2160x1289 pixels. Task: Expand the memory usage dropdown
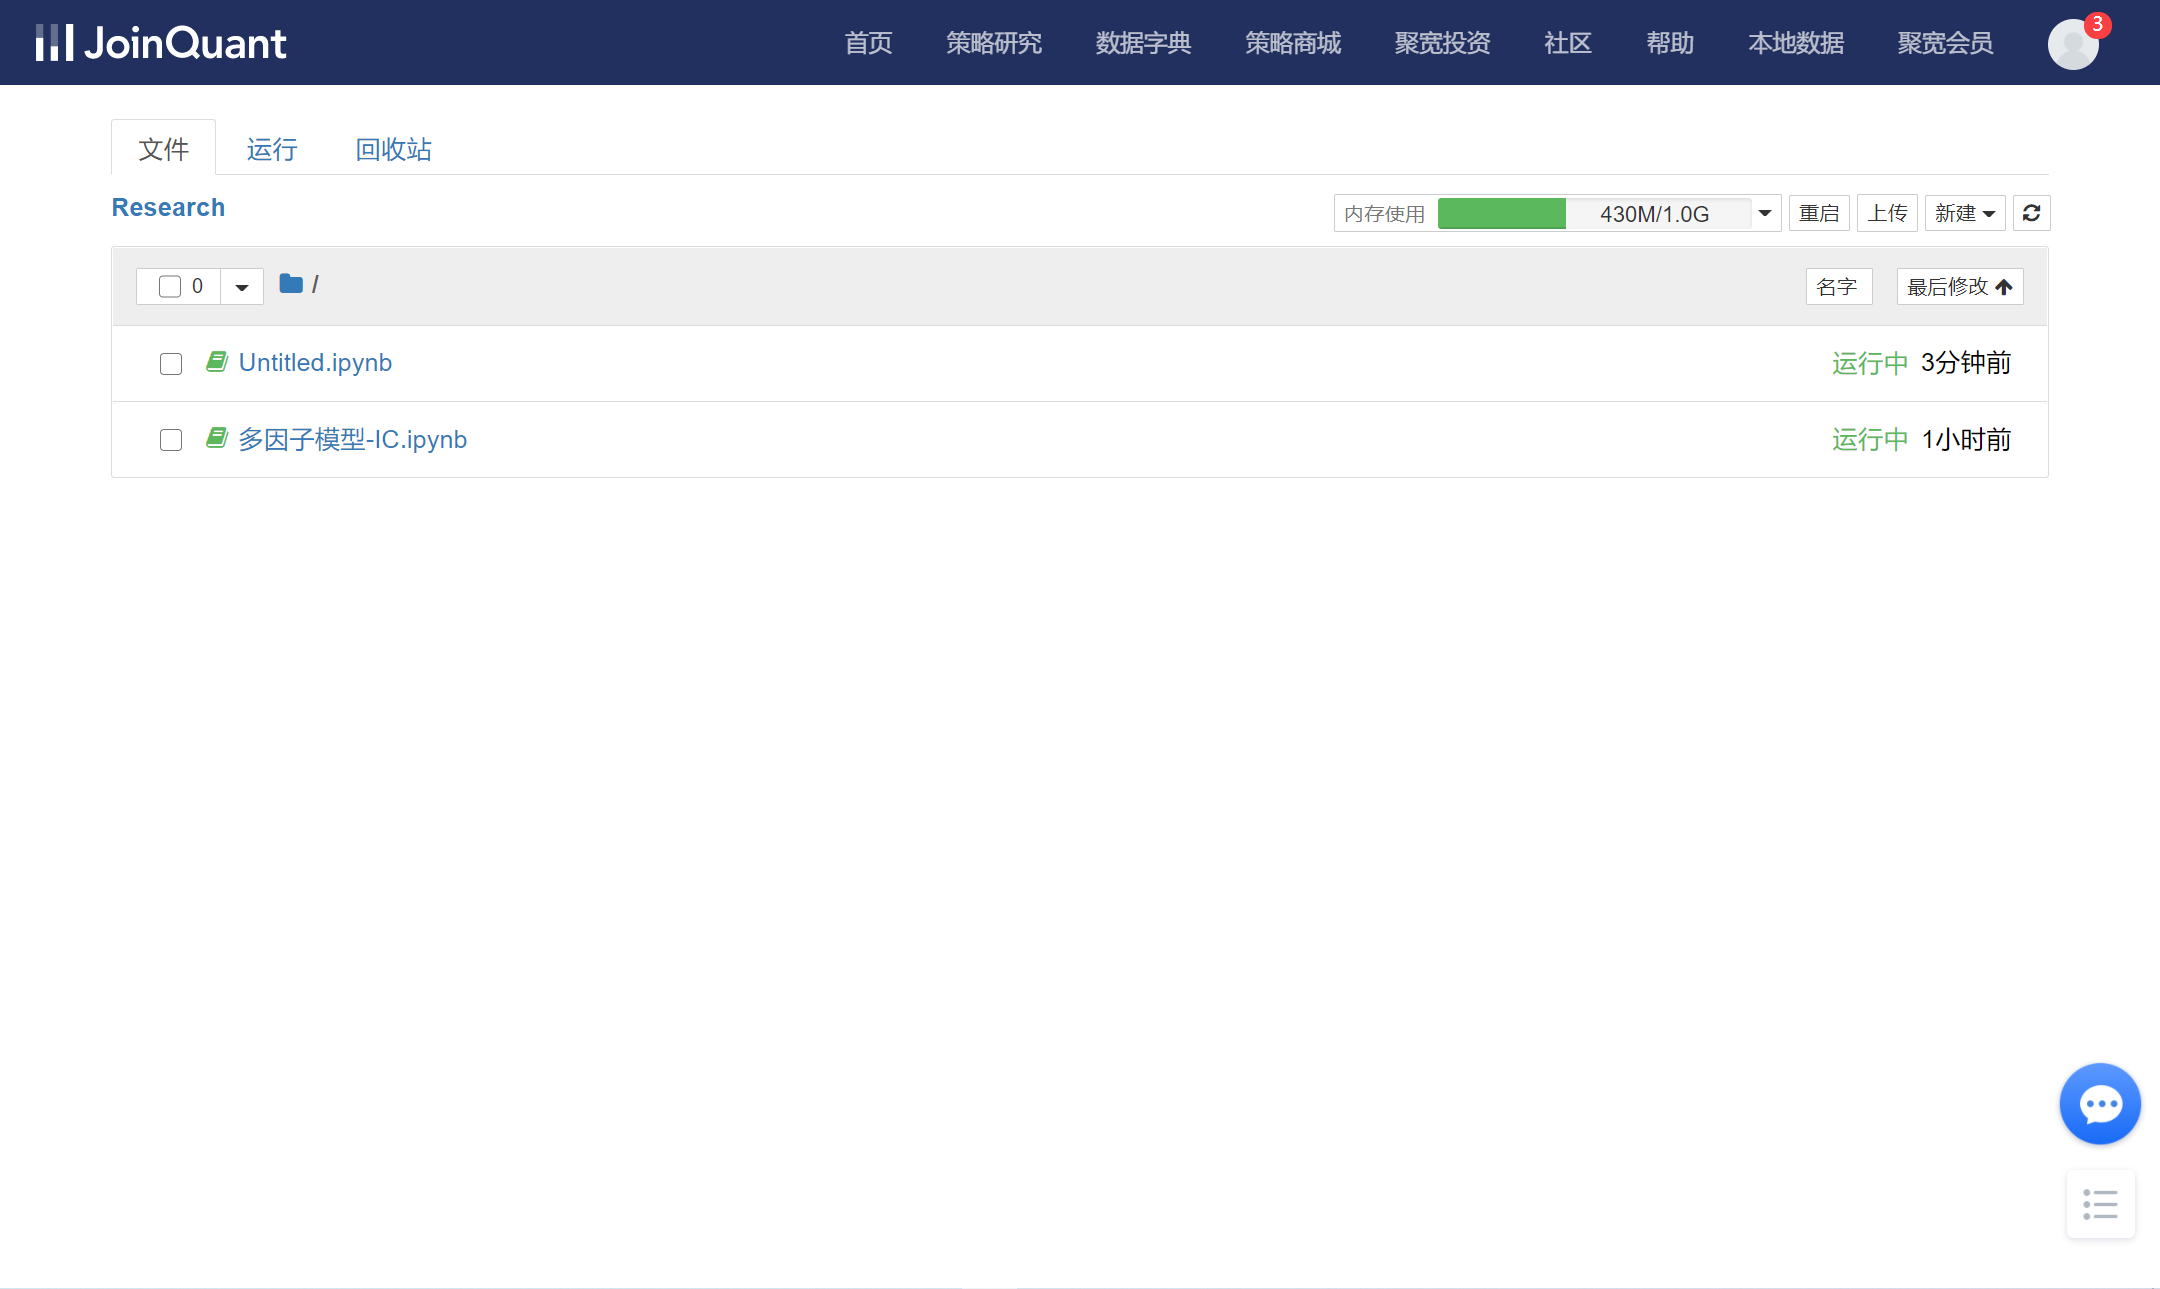click(x=1765, y=213)
